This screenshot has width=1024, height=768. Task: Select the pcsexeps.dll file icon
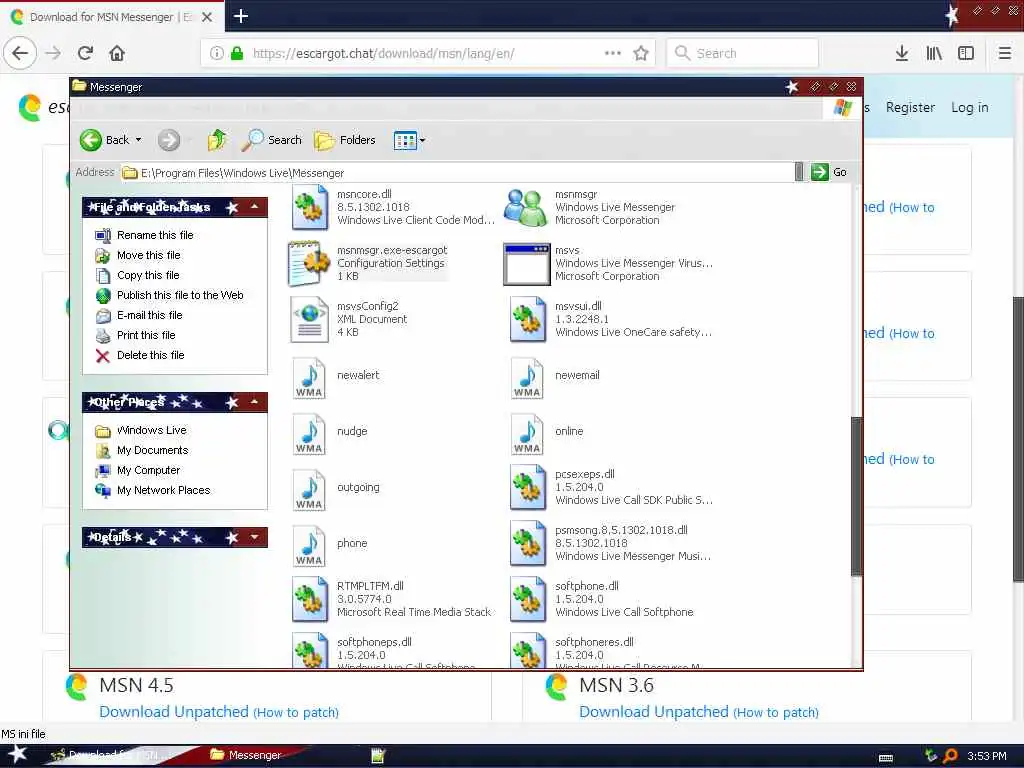point(528,487)
